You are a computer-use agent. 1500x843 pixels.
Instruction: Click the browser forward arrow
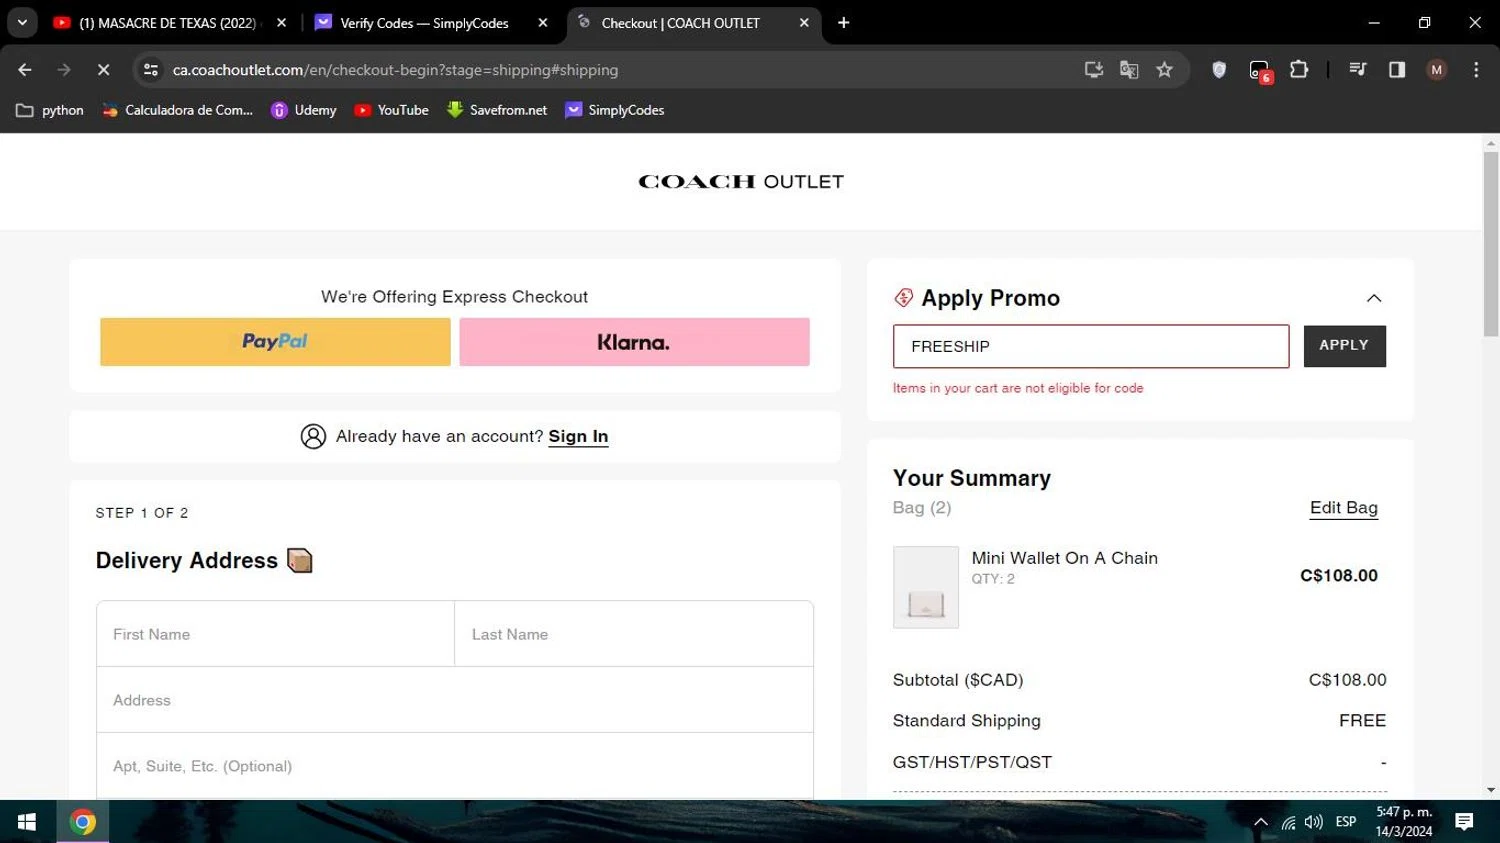(64, 70)
